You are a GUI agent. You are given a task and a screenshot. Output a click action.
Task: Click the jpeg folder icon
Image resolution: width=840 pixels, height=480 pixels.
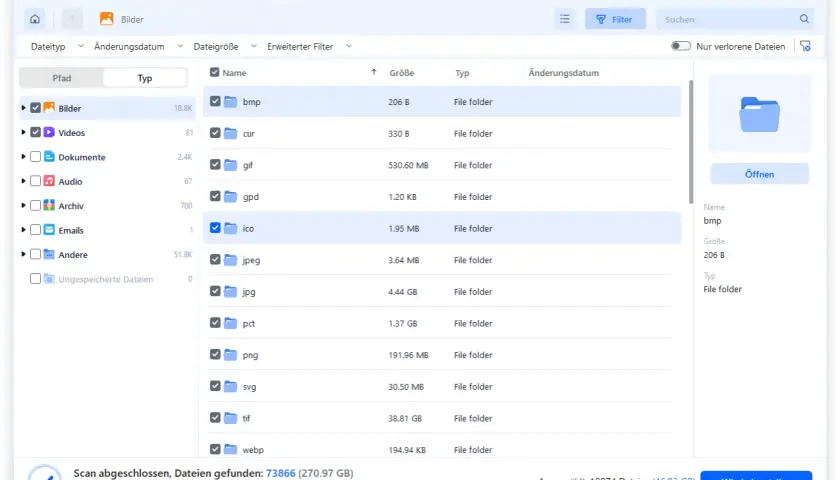230,259
